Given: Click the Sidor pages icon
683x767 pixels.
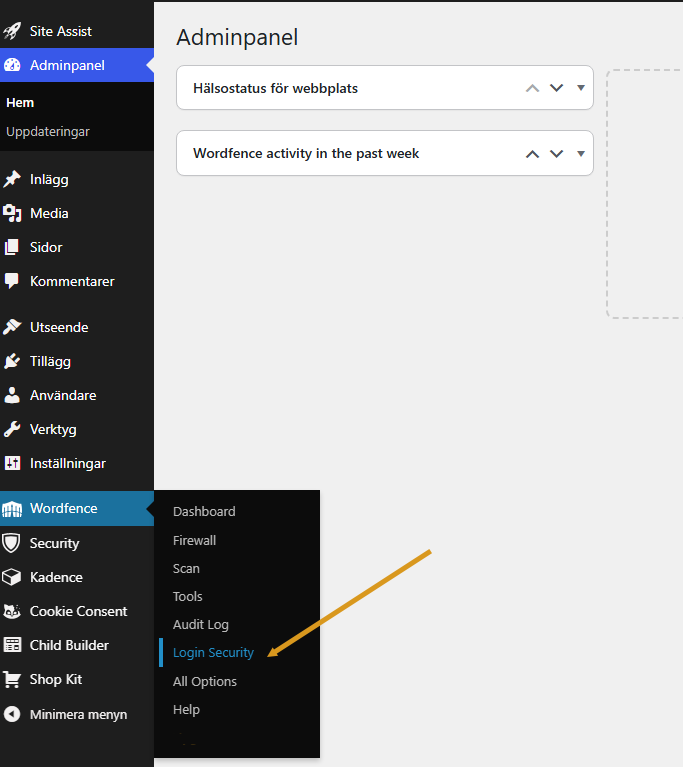Looking at the screenshot, I should tap(12, 247).
